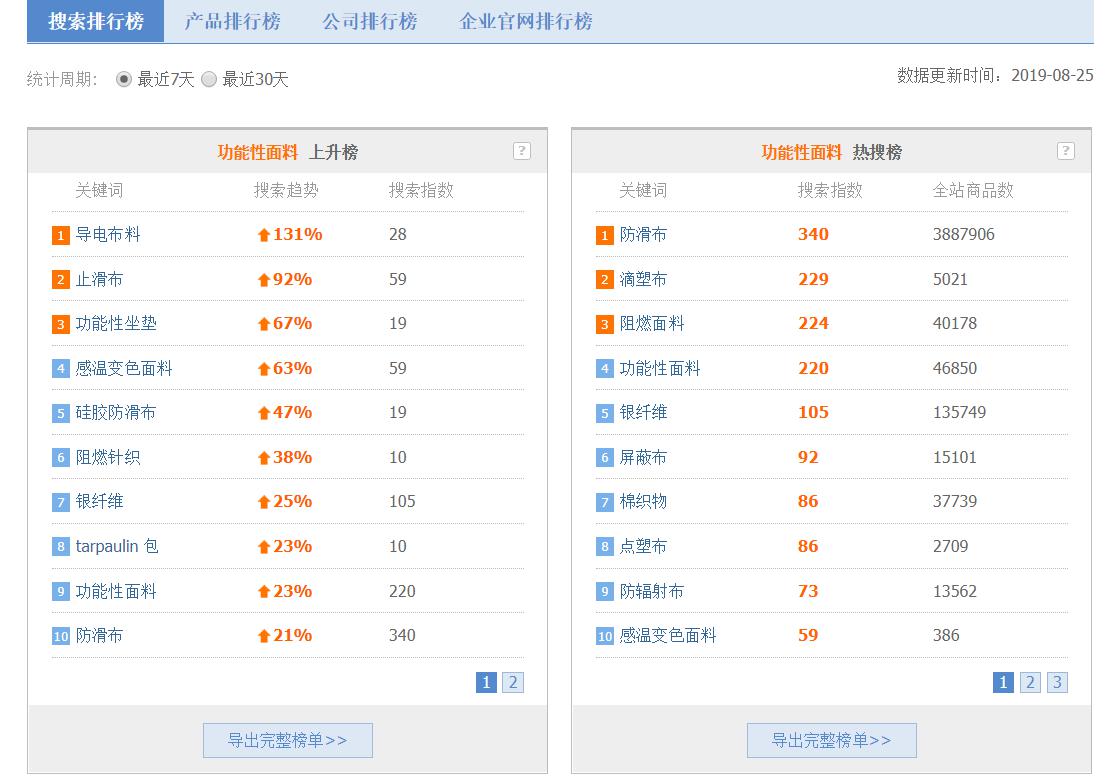Open the keyword 导电布料 in the rising list
The image size is (1109, 783).
pos(107,234)
